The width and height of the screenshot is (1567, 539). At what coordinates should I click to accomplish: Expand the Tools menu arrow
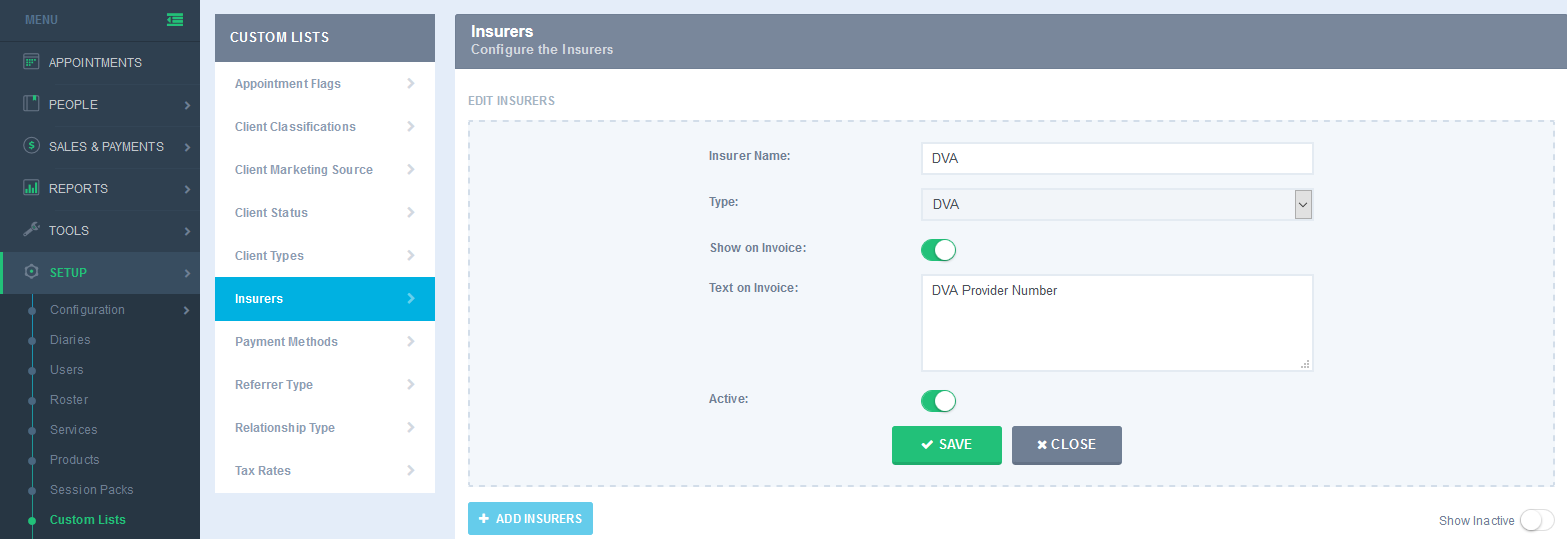click(187, 231)
